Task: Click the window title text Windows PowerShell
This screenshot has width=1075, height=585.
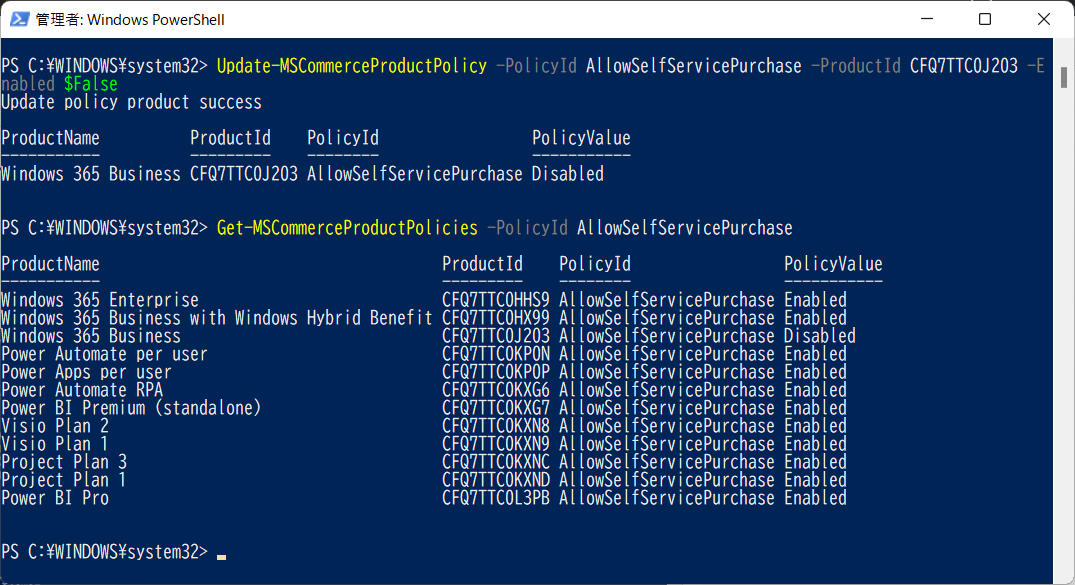Action: (156, 20)
